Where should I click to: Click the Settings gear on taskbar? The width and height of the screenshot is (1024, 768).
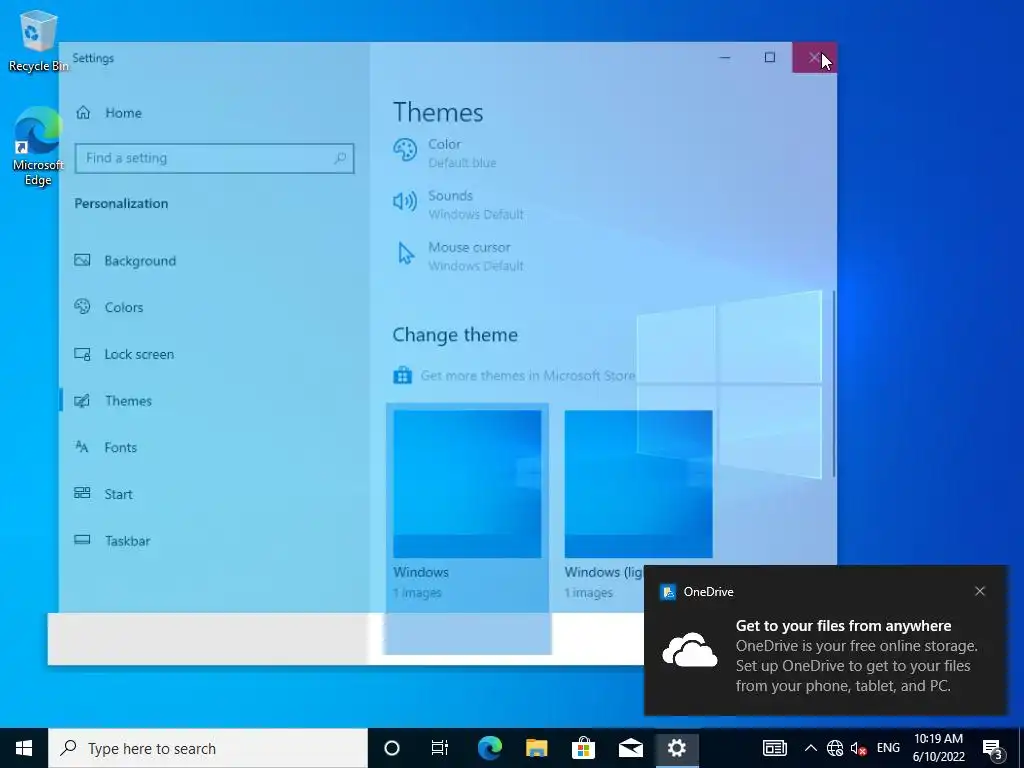click(x=677, y=748)
